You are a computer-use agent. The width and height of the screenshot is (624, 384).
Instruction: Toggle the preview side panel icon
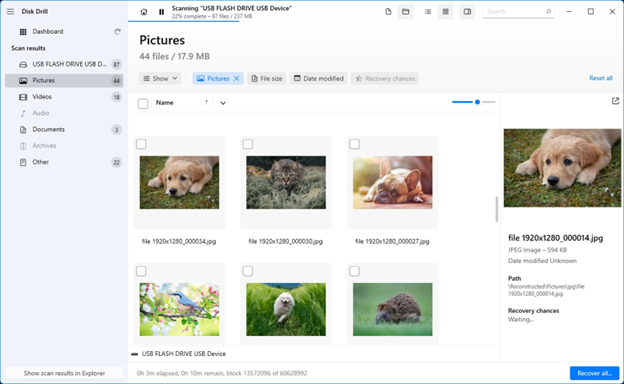point(467,12)
